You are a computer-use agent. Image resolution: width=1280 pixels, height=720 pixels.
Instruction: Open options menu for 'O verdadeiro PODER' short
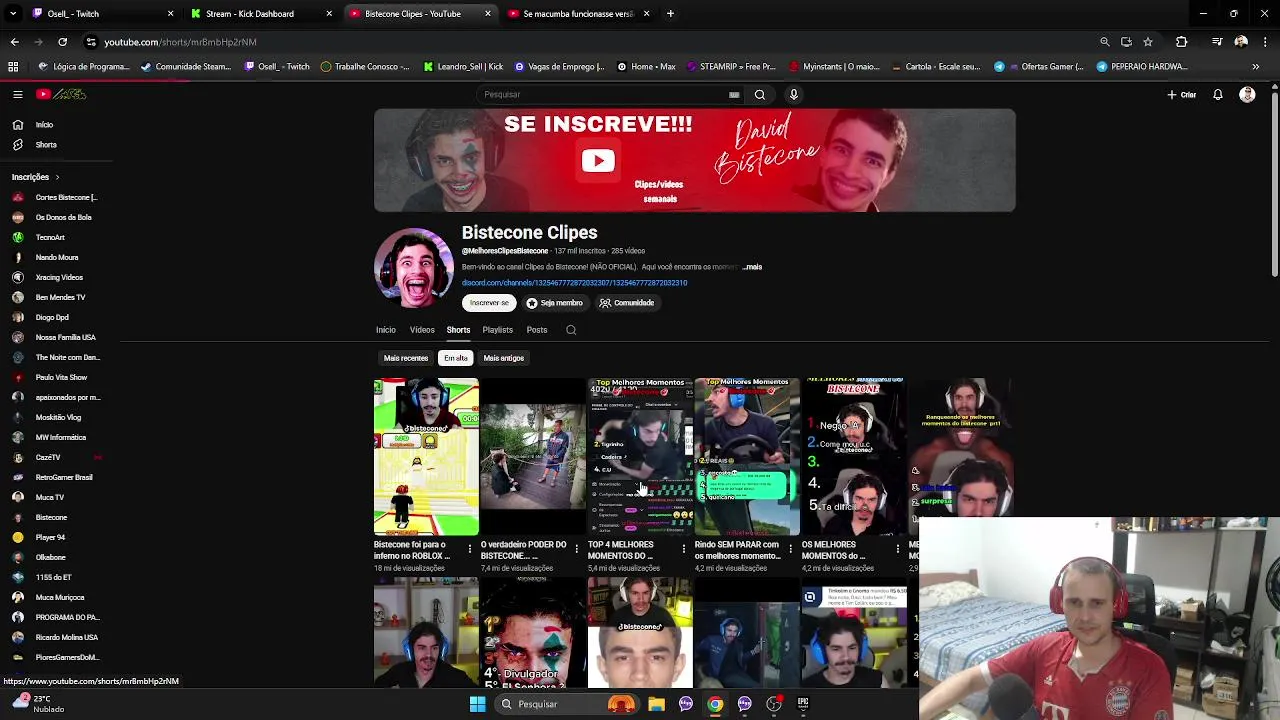point(577,548)
